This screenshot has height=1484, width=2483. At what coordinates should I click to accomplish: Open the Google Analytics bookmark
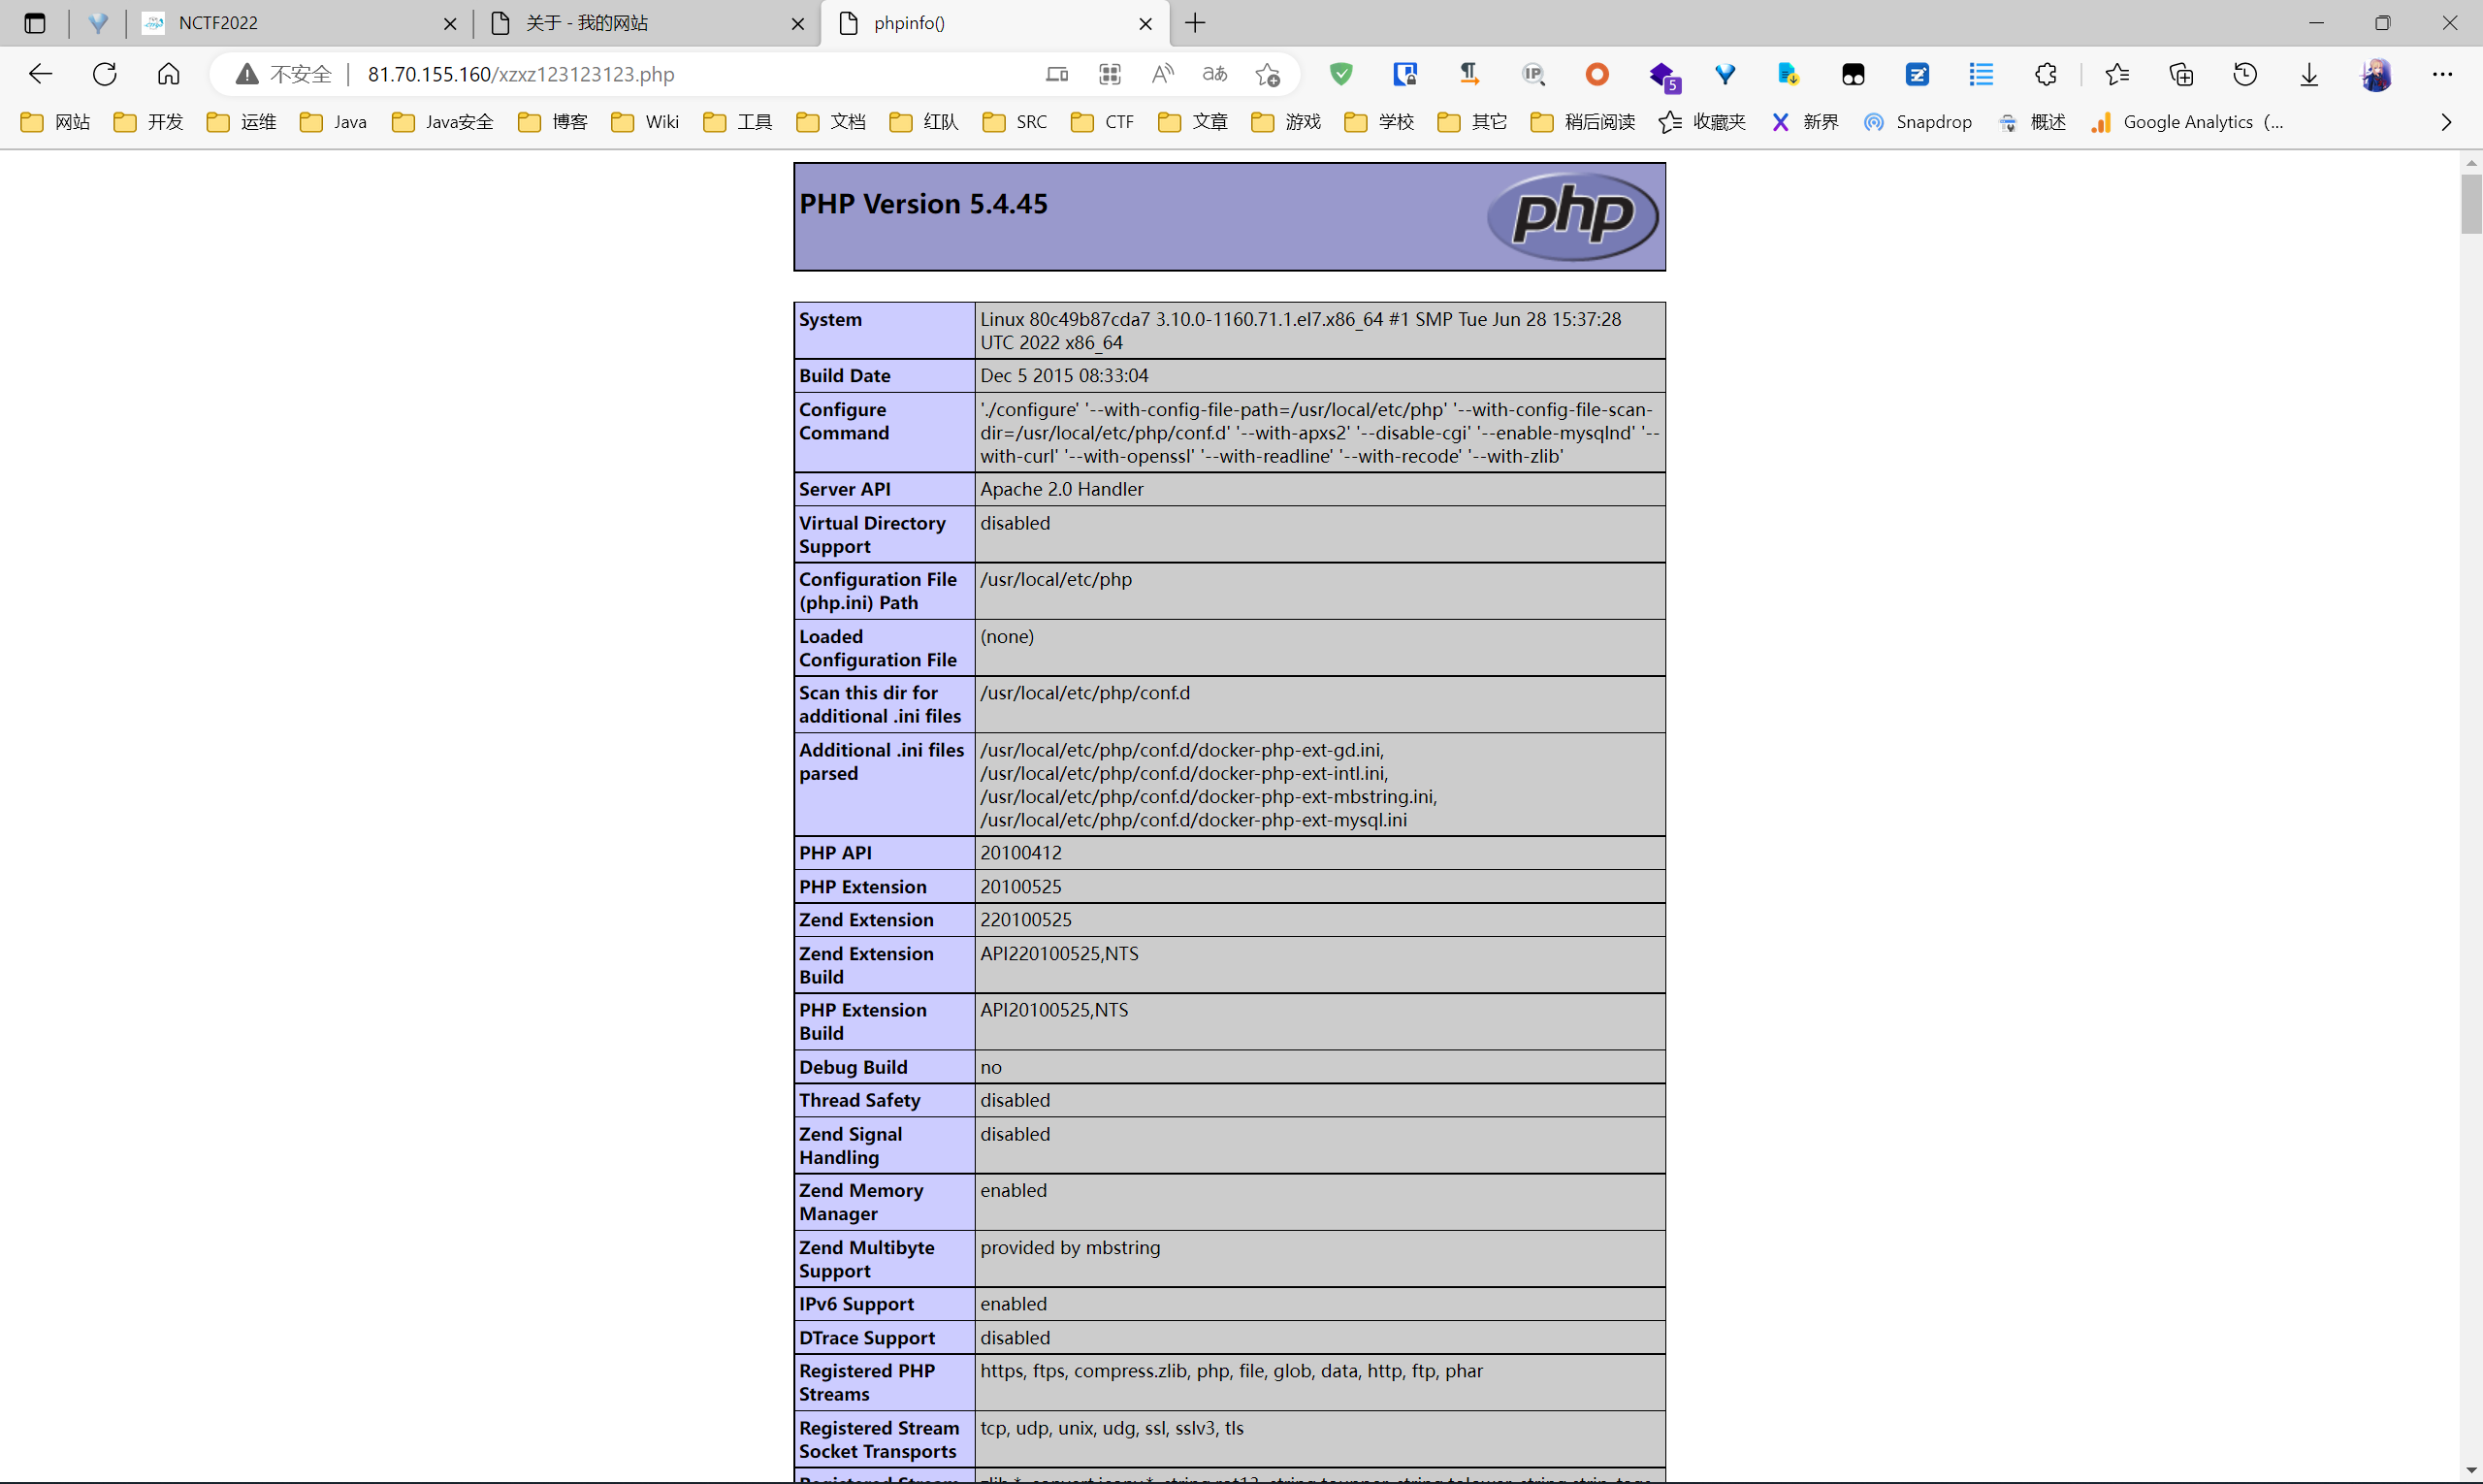click(x=2187, y=122)
